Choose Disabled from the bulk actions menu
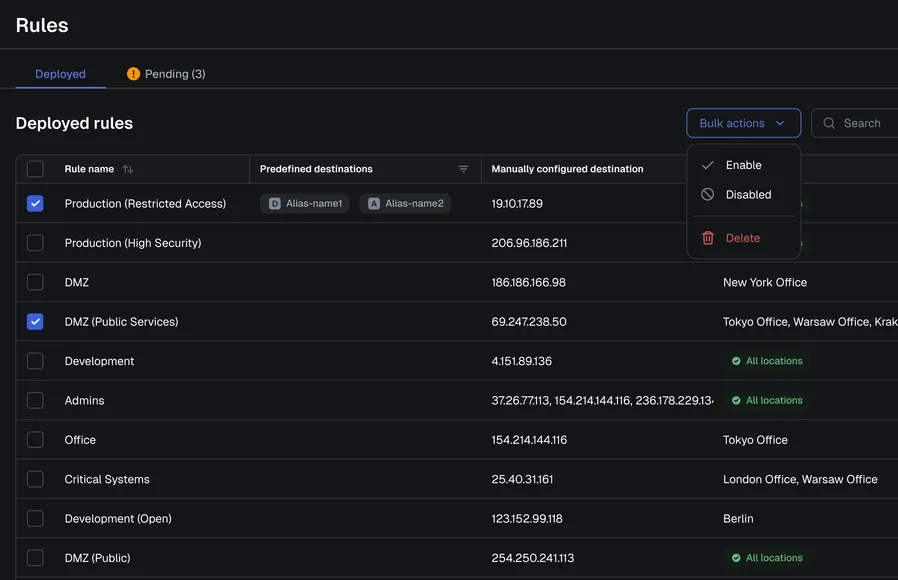The image size is (898, 580). [x=743, y=195]
